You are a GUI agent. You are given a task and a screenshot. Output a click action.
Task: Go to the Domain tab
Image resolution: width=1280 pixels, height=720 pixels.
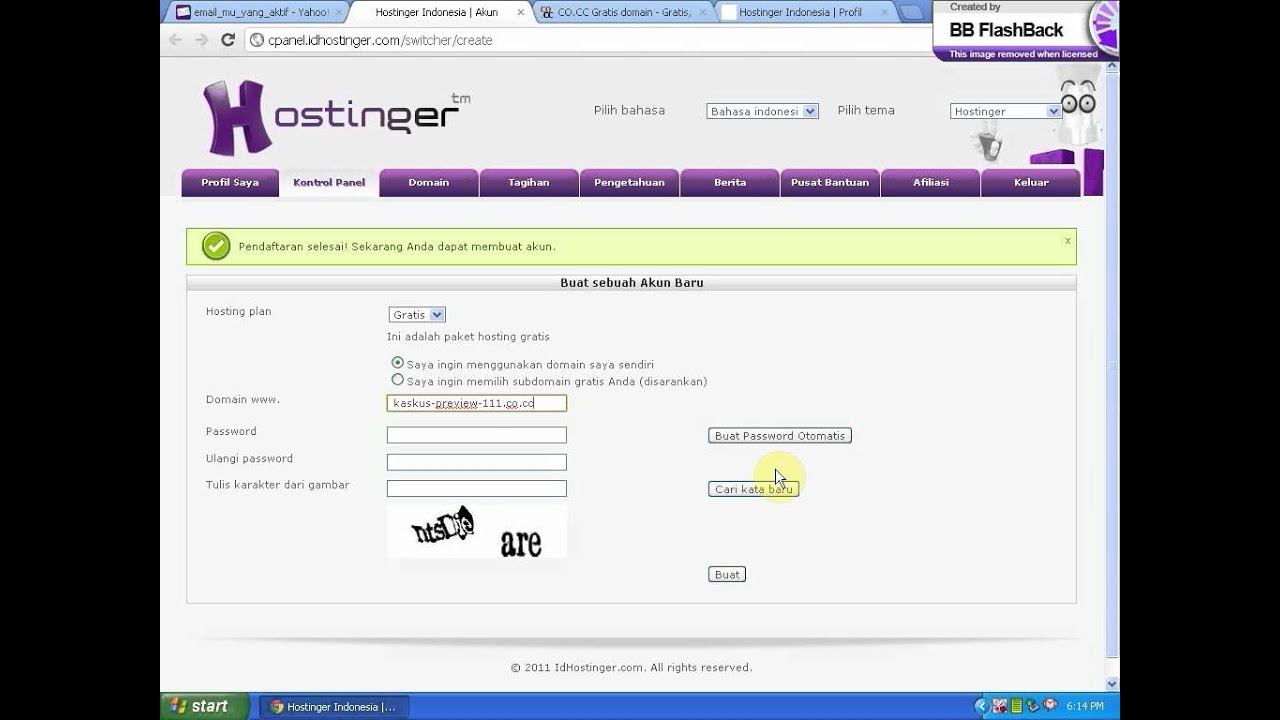[x=429, y=183]
